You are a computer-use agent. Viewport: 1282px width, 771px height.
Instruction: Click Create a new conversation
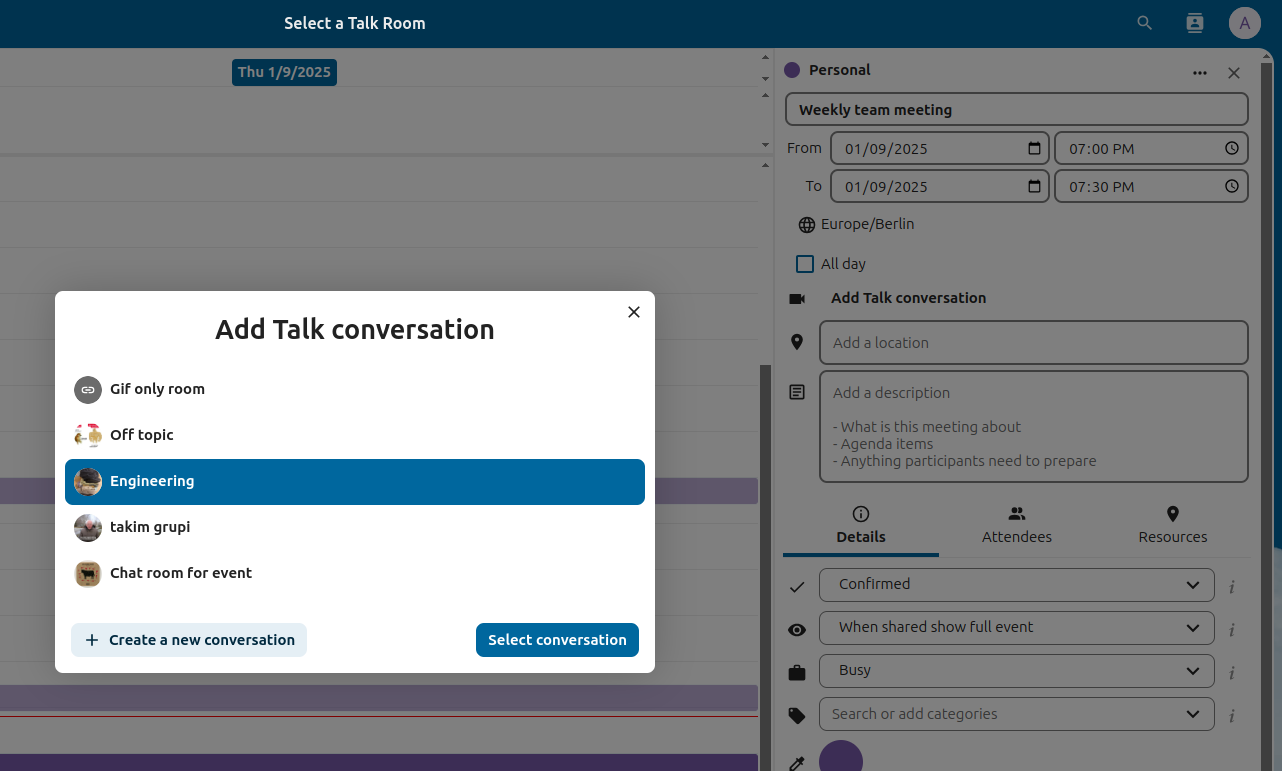pos(188,639)
